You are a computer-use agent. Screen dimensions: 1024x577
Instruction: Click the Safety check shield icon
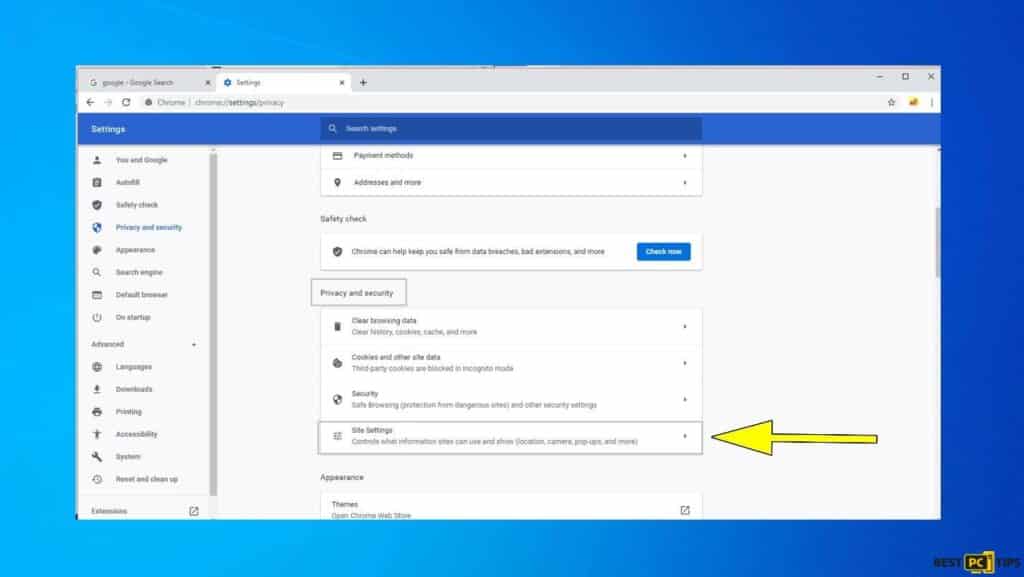97,205
